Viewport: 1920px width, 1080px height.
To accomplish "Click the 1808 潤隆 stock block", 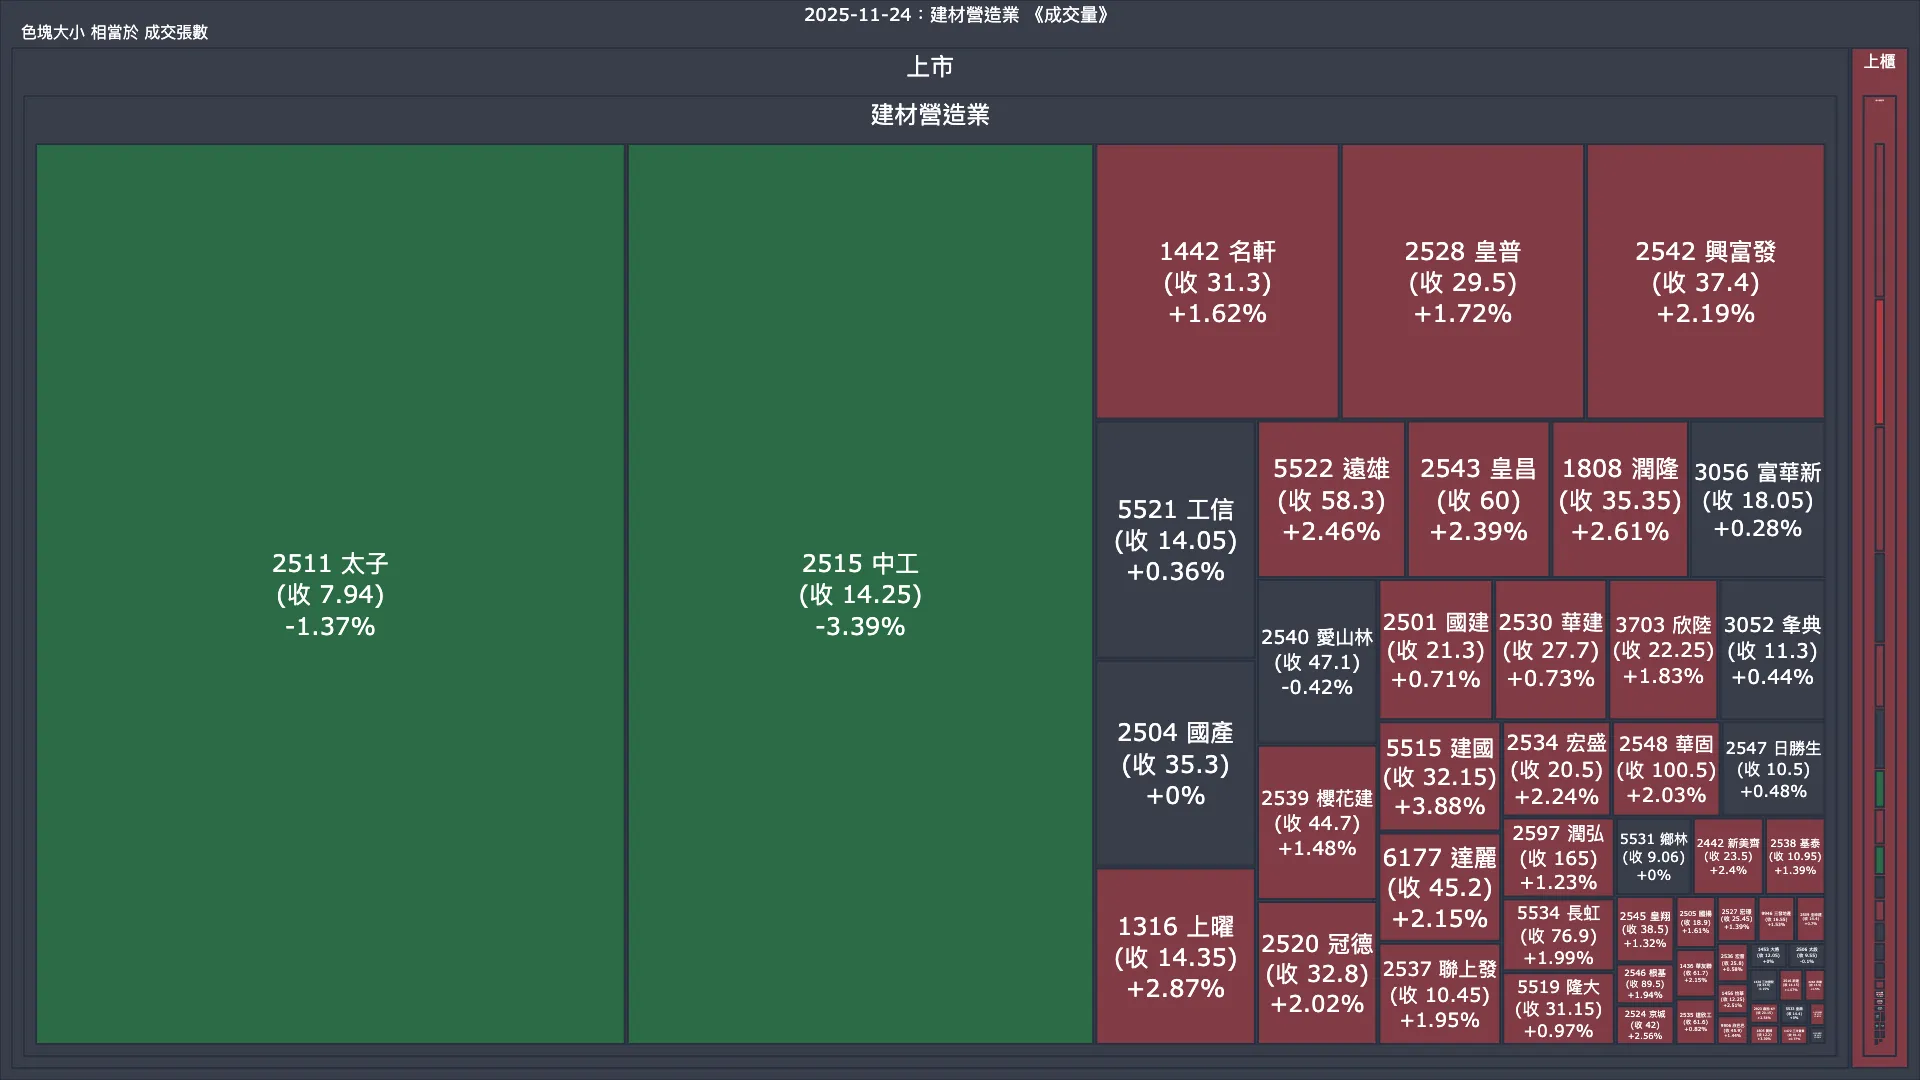I will pos(1620,500).
